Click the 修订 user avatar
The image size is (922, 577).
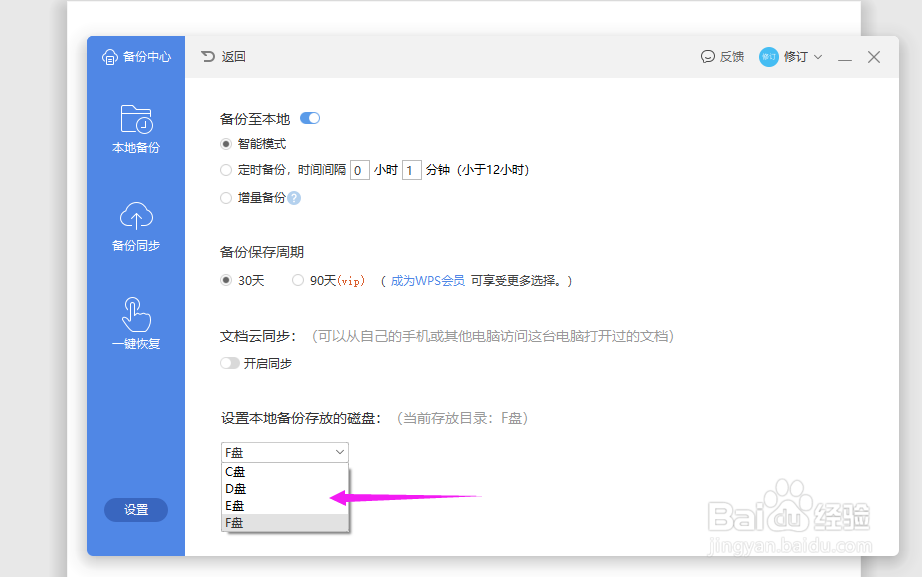pos(769,57)
